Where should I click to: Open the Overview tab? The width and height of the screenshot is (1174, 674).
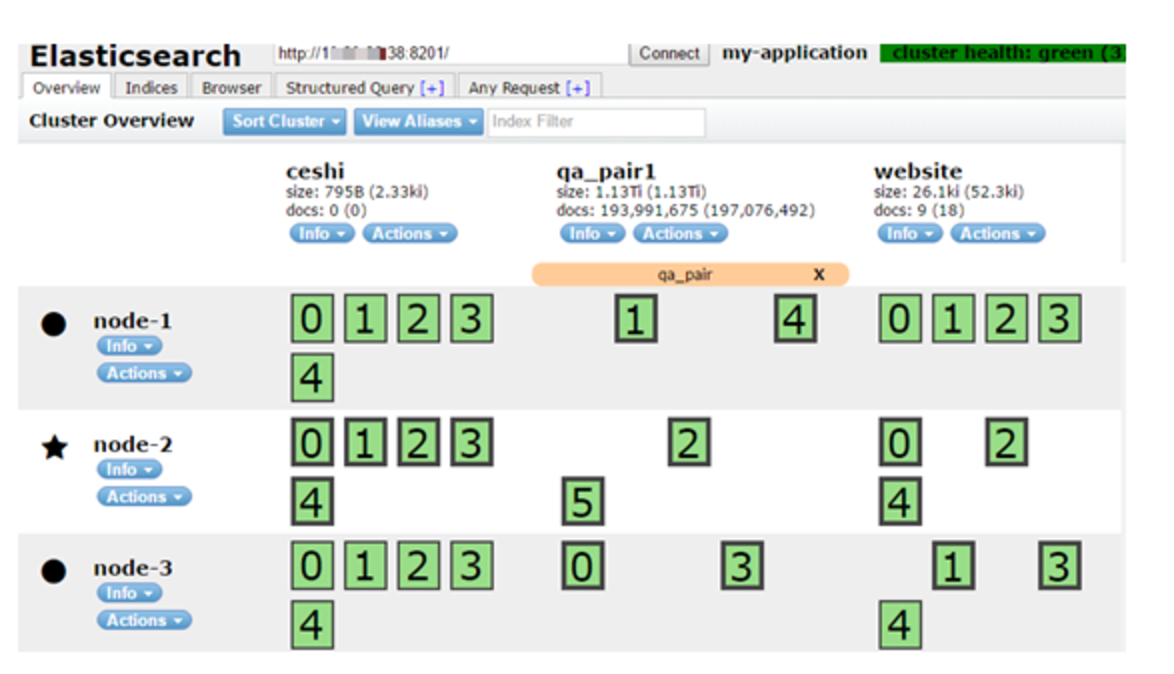(x=67, y=88)
